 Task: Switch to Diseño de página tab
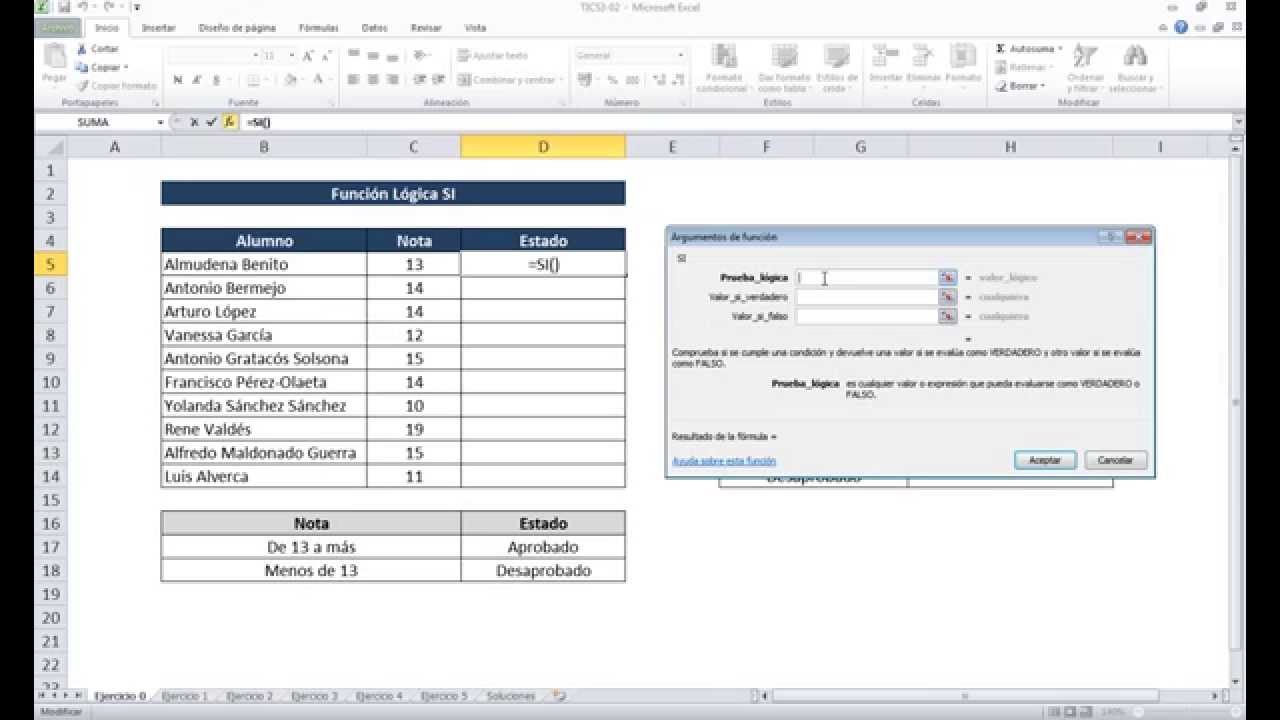(x=236, y=28)
